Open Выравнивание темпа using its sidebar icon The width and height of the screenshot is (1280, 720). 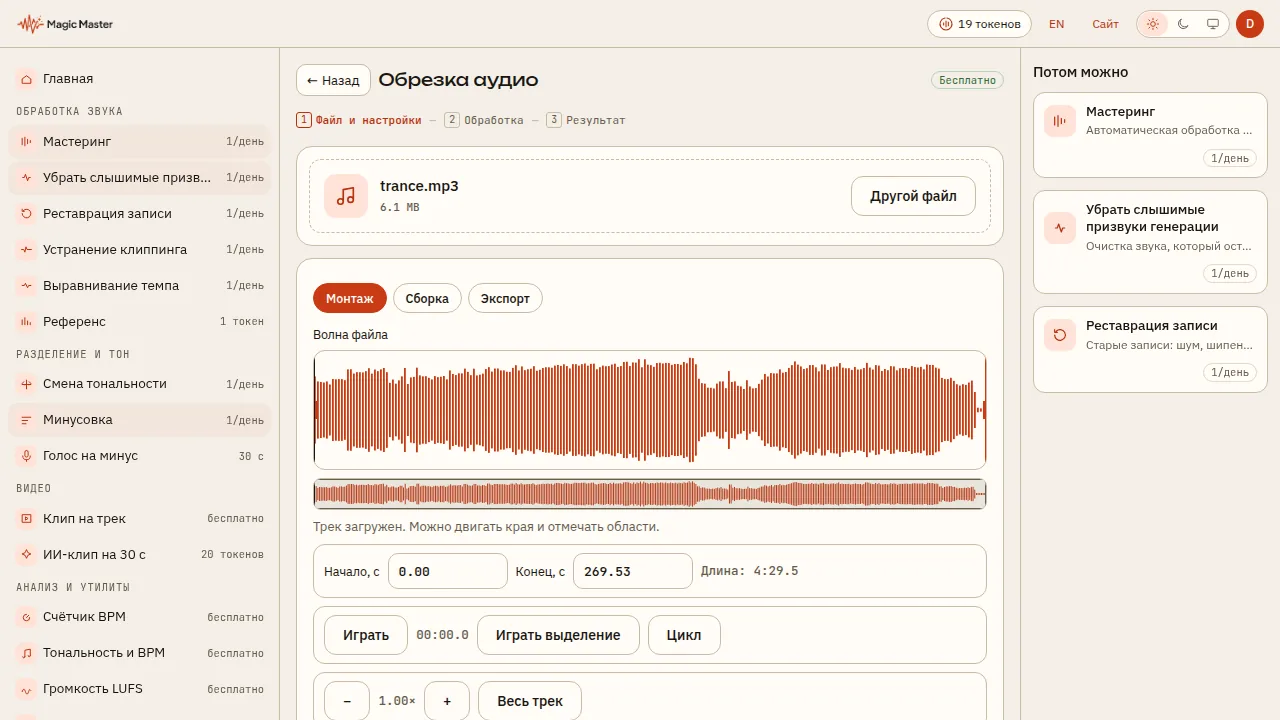pos(26,286)
